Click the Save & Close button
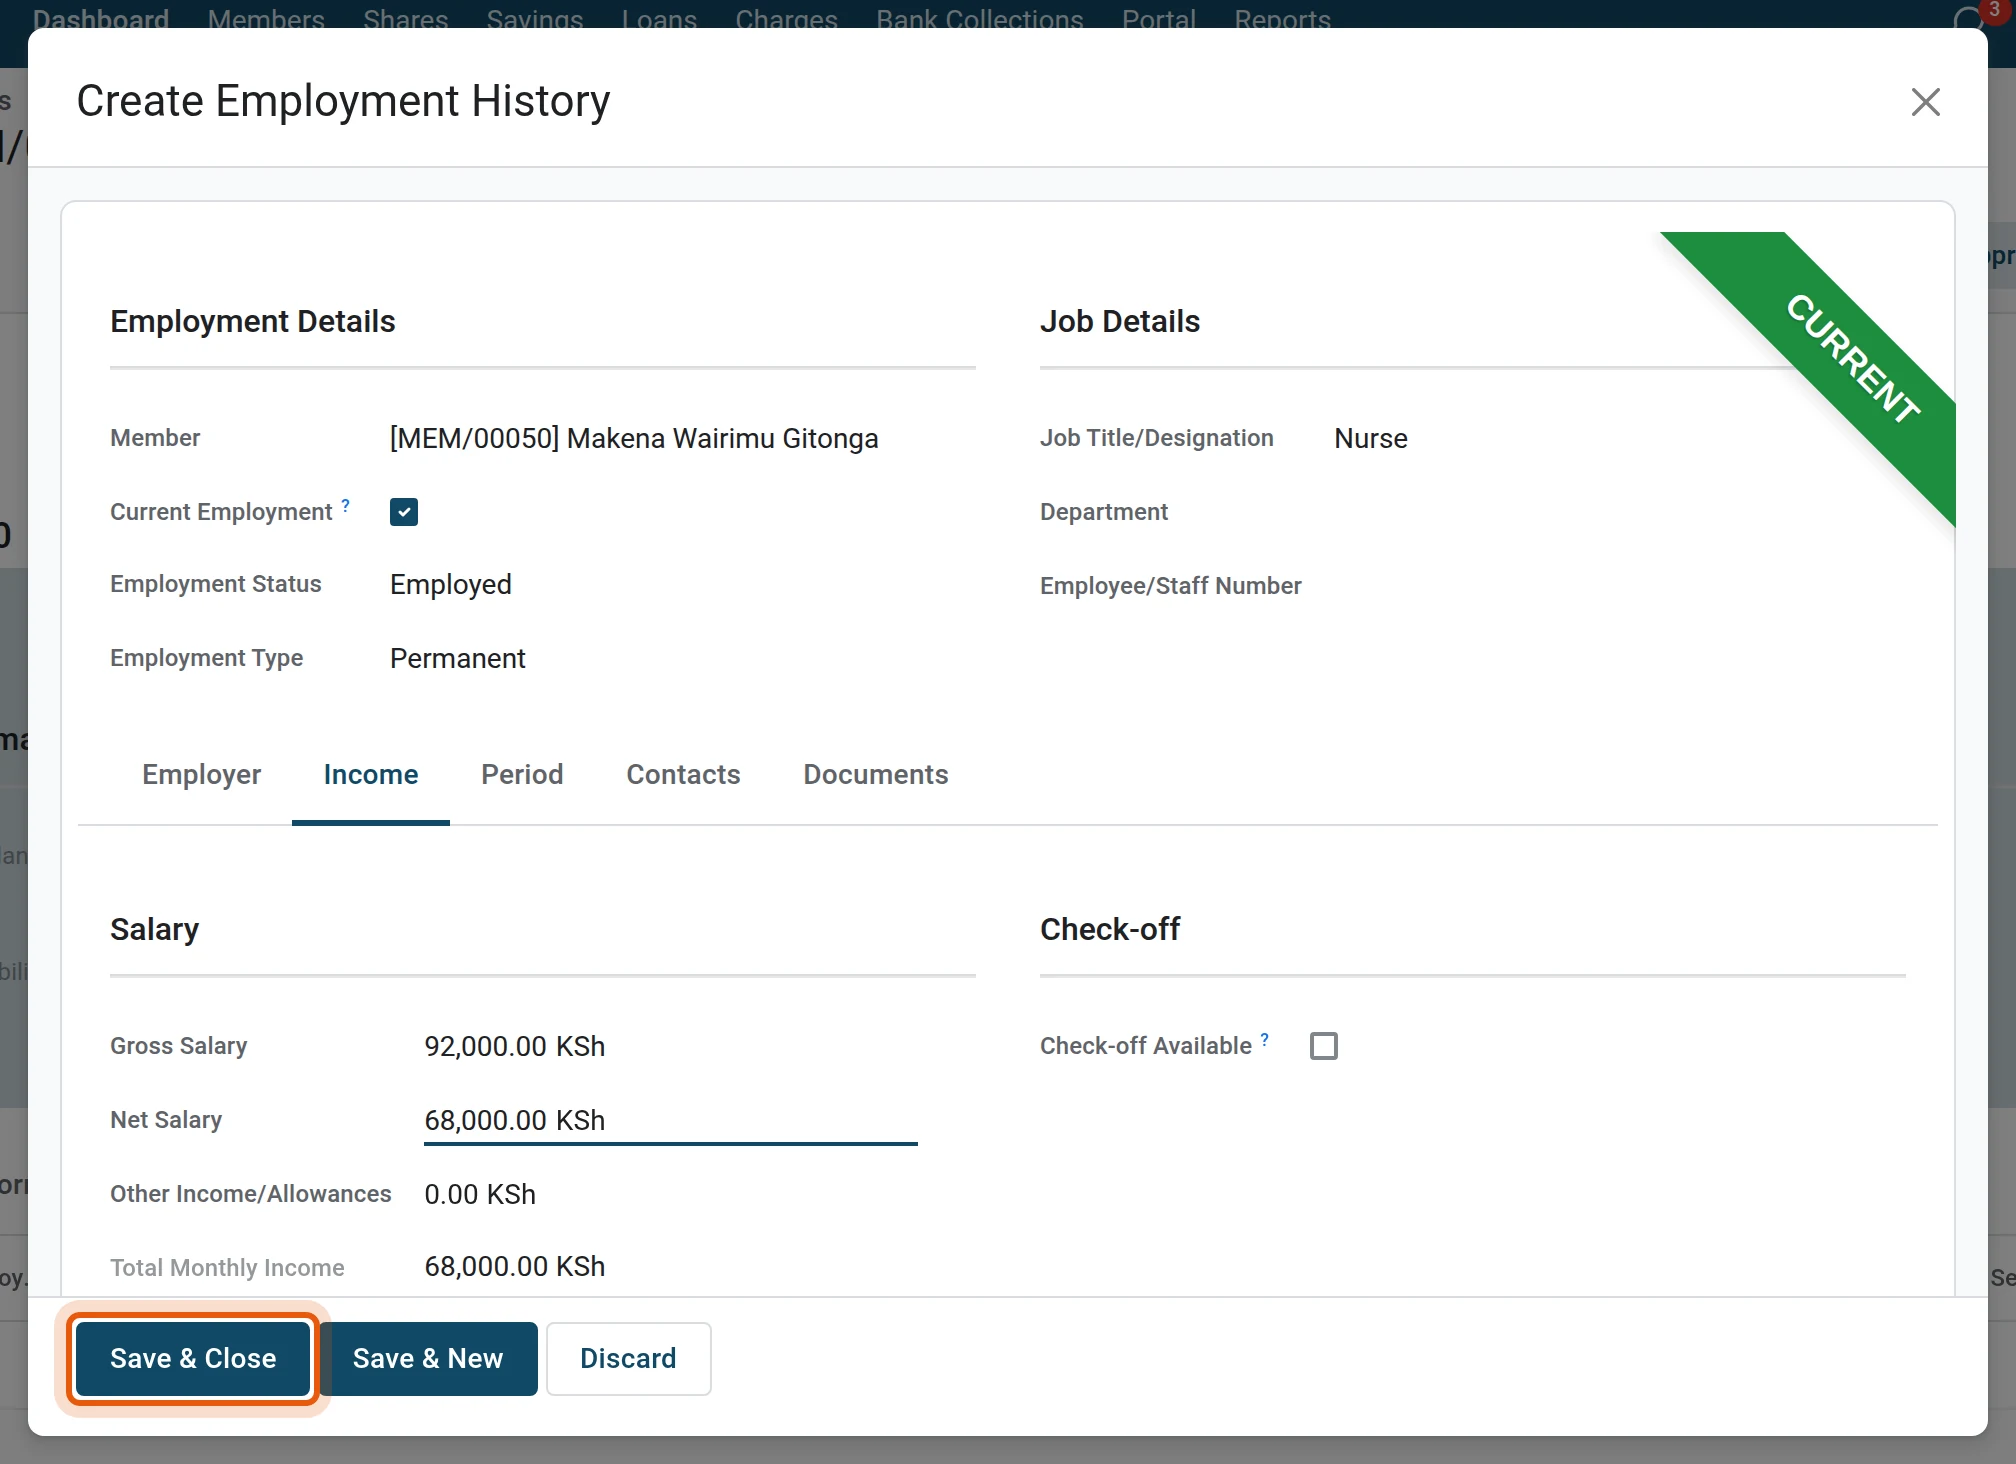This screenshot has height=1464, width=2016. click(x=193, y=1359)
